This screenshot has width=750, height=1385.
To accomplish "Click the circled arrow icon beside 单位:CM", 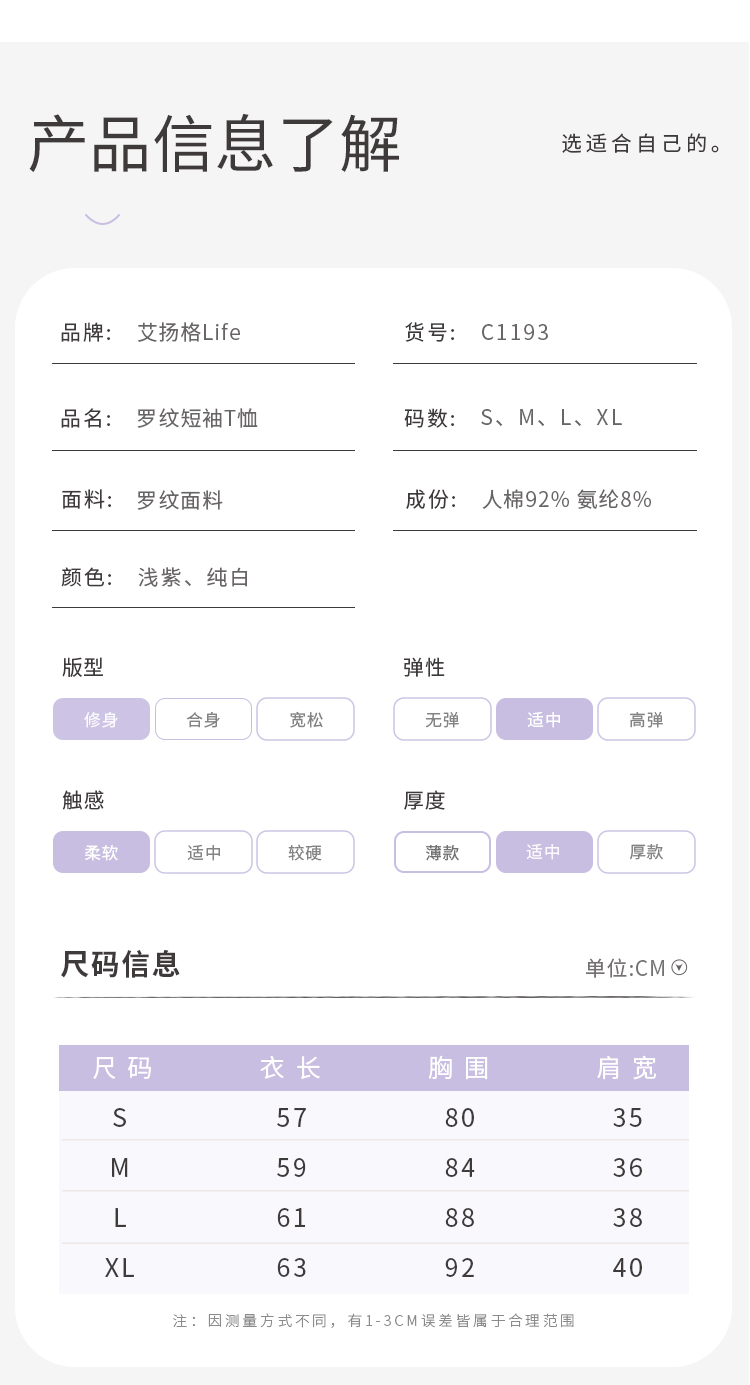I will click(680, 967).
